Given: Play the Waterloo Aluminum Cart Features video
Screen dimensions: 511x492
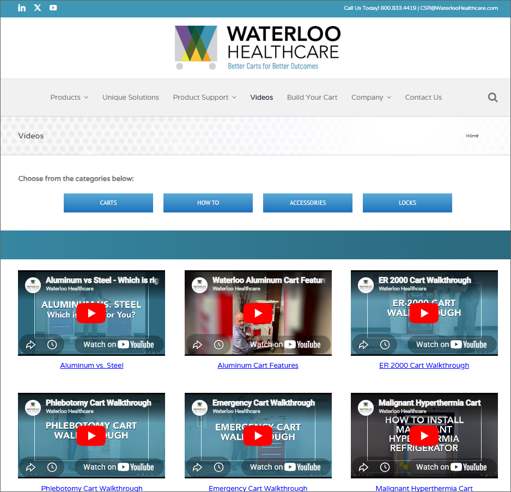Looking at the screenshot, I should point(258,313).
